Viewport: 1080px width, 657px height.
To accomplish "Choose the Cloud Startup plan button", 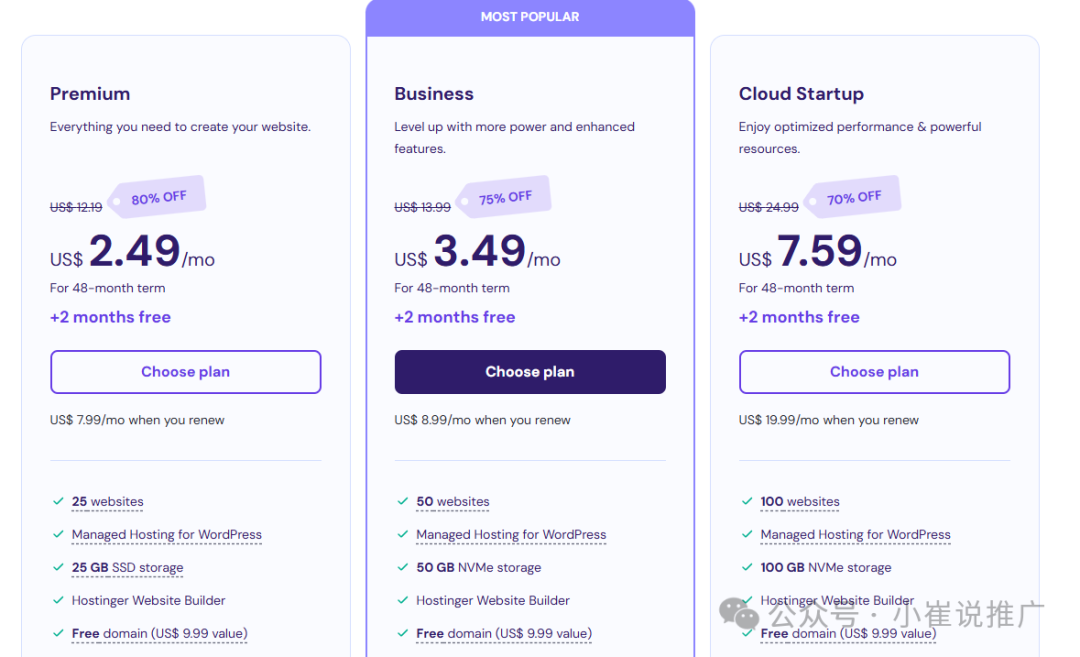I will point(874,372).
